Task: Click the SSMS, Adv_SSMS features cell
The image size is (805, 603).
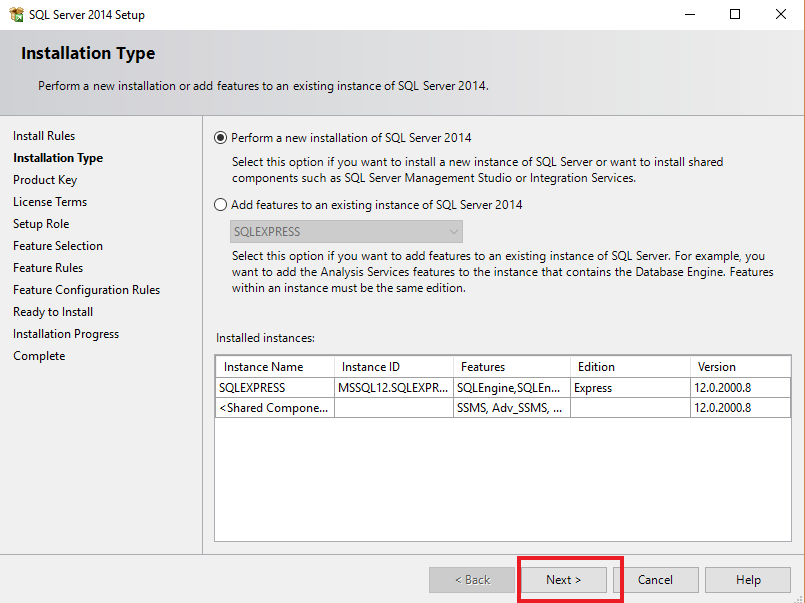Action: tap(512, 407)
